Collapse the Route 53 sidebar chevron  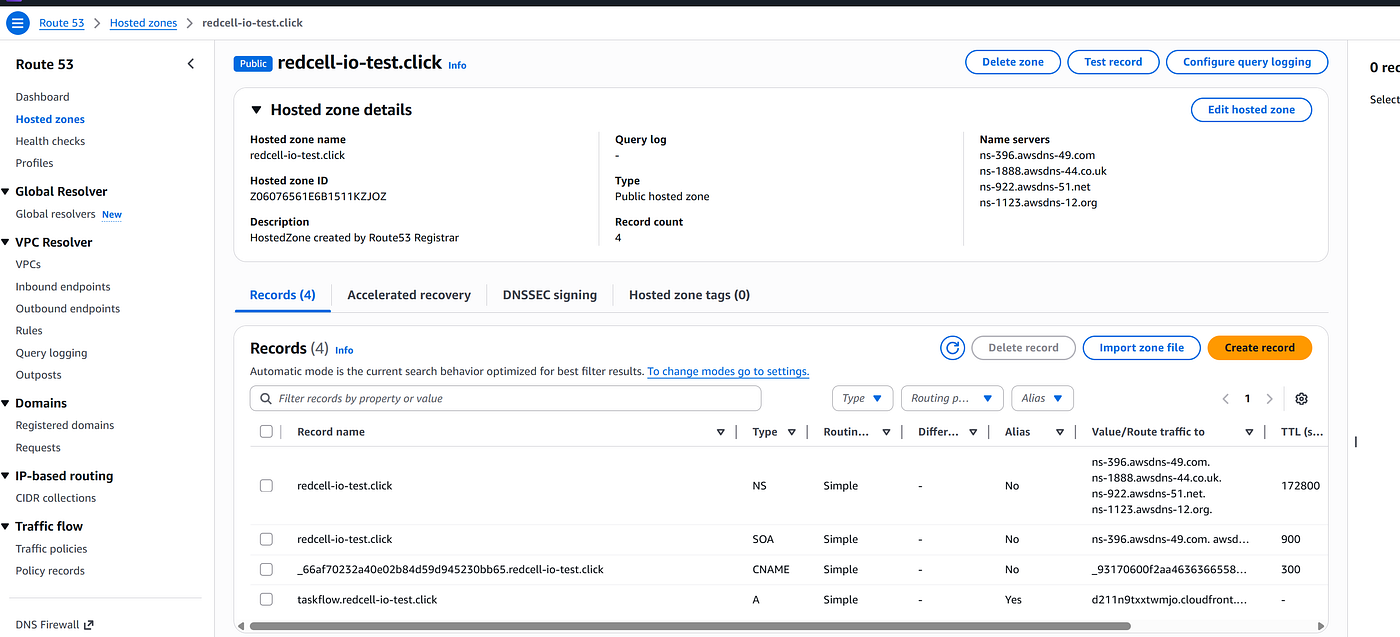click(191, 64)
